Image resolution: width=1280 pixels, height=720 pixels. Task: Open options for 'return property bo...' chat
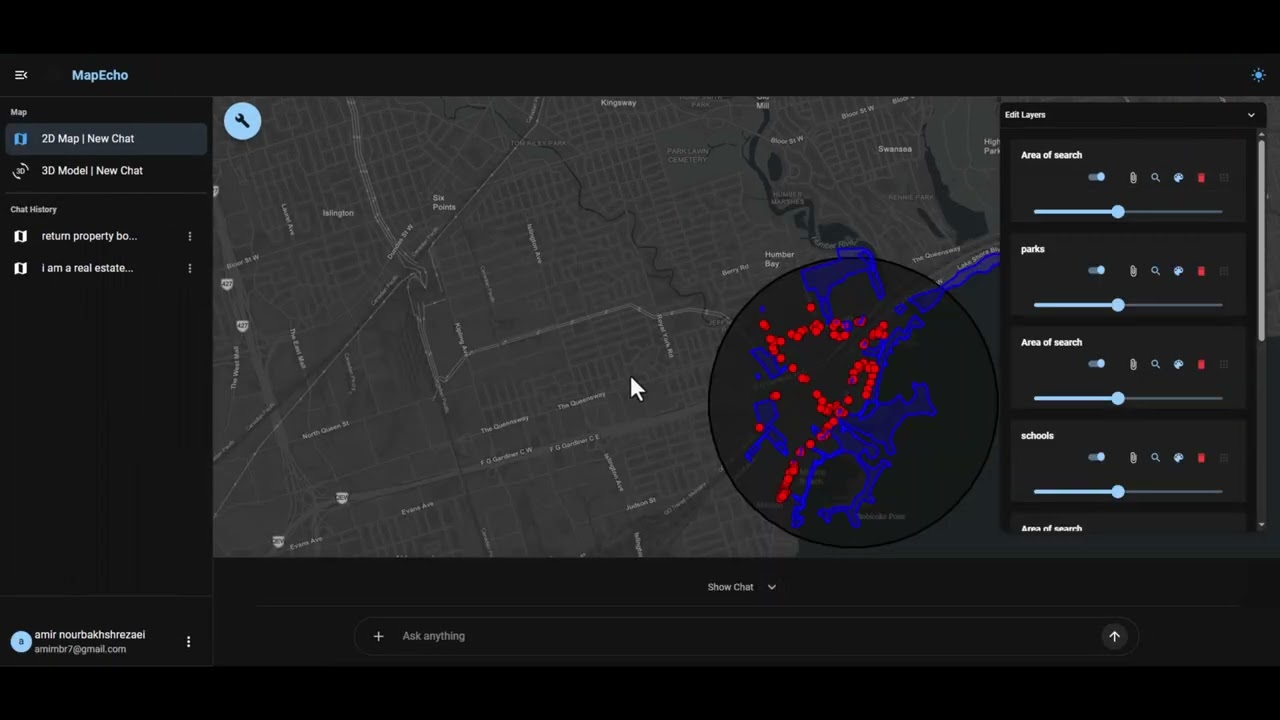coord(190,236)
